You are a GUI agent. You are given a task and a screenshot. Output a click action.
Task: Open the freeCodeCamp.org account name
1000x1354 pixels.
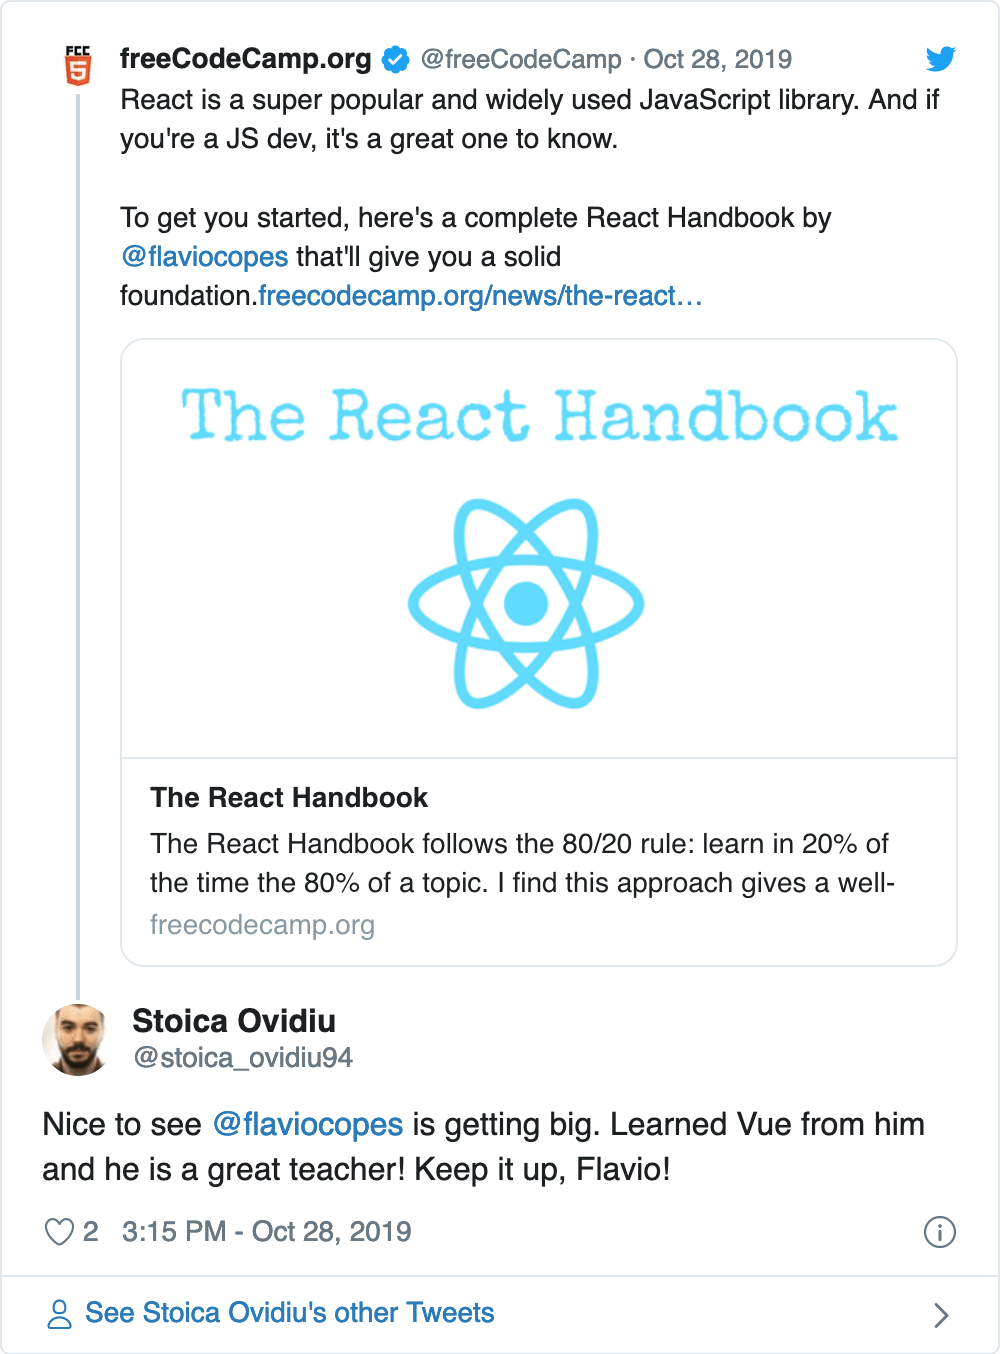coord(245,59)
